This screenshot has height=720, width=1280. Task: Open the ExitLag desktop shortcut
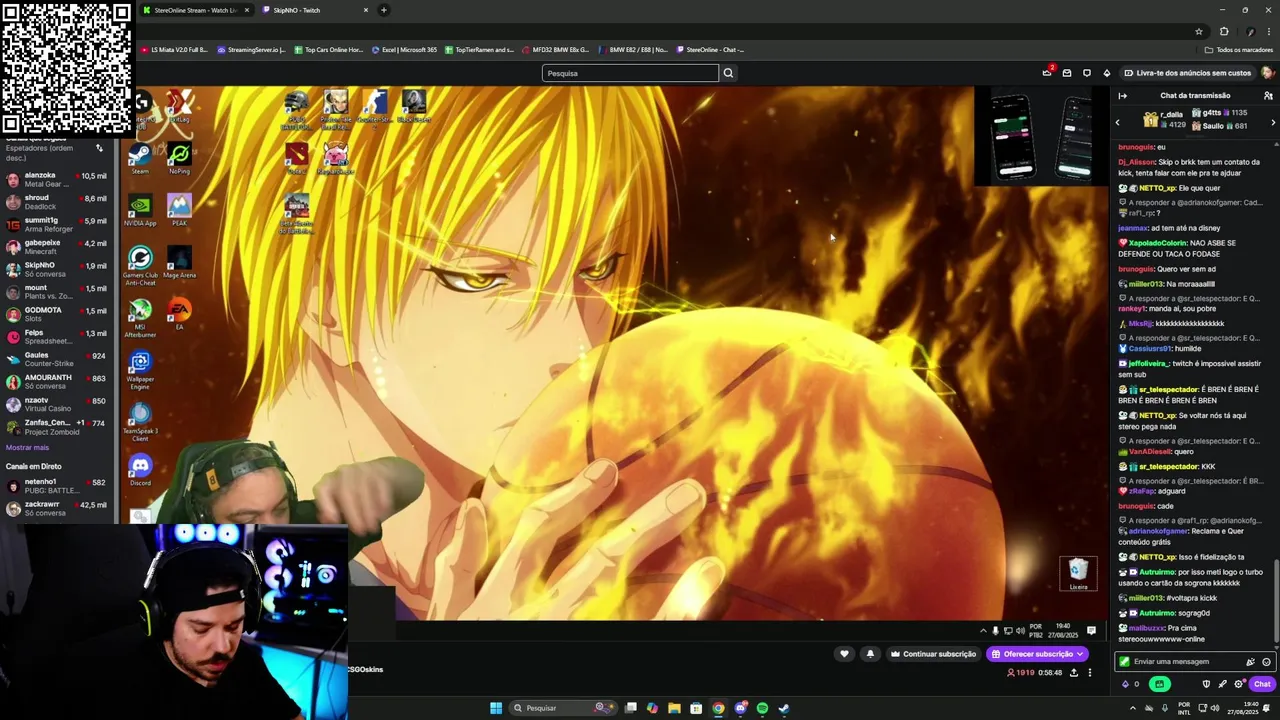pos(179,106)
